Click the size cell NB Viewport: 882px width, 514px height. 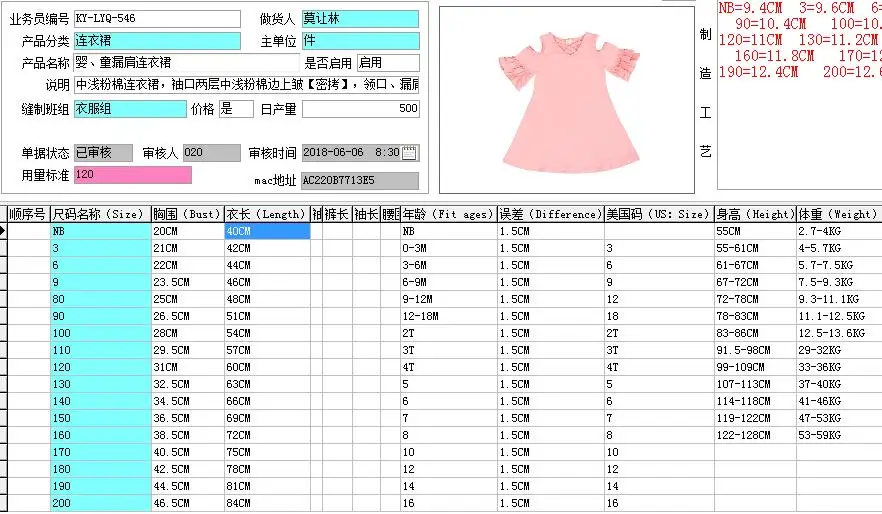click(x=100, y=231)
